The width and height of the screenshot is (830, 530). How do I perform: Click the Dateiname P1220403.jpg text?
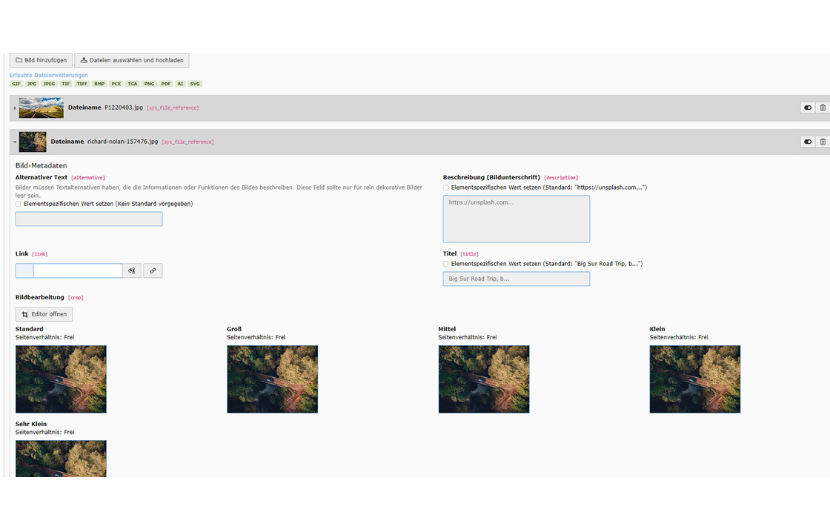click(x=105, y=107)
